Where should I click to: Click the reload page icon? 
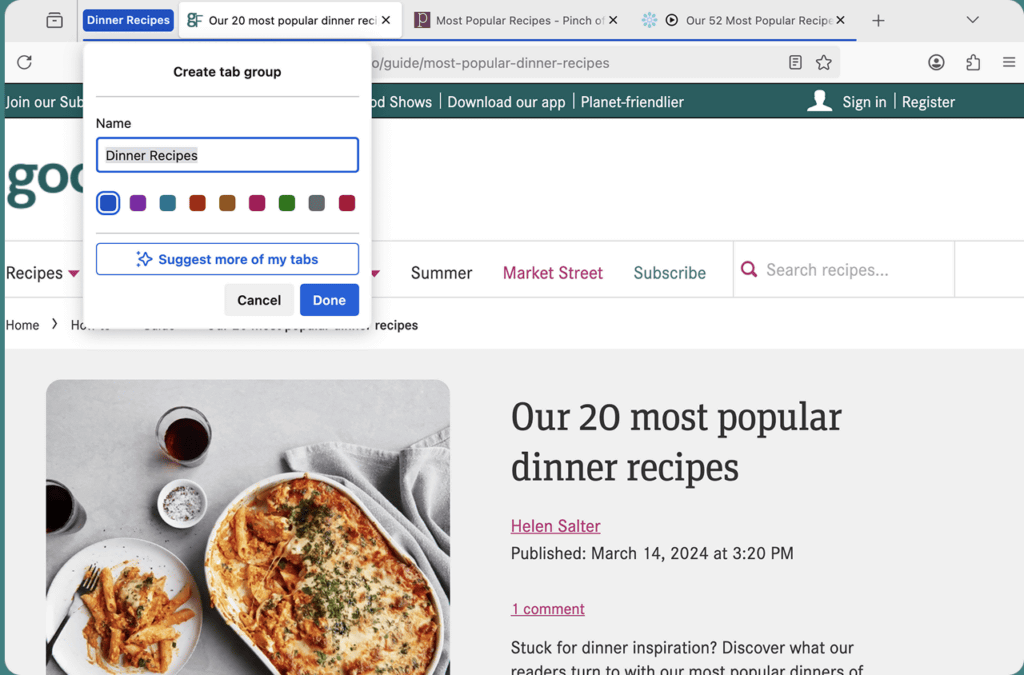pyautogui.click(x=25, y=62)
